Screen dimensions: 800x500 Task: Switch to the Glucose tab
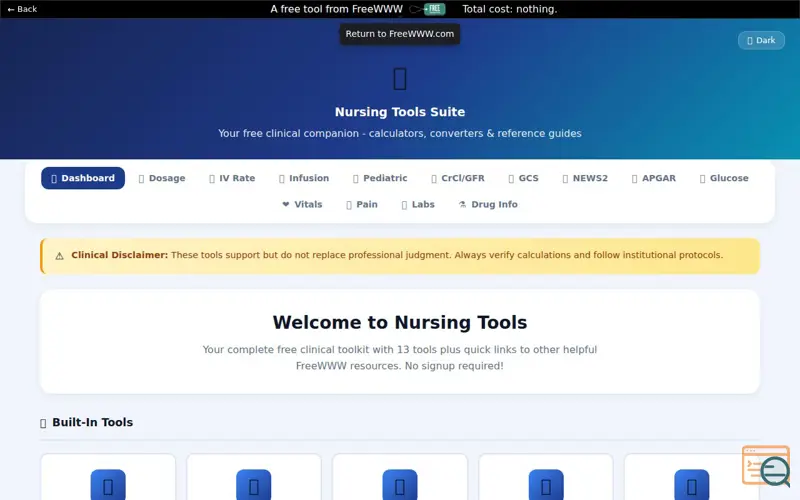click(724, 178)
